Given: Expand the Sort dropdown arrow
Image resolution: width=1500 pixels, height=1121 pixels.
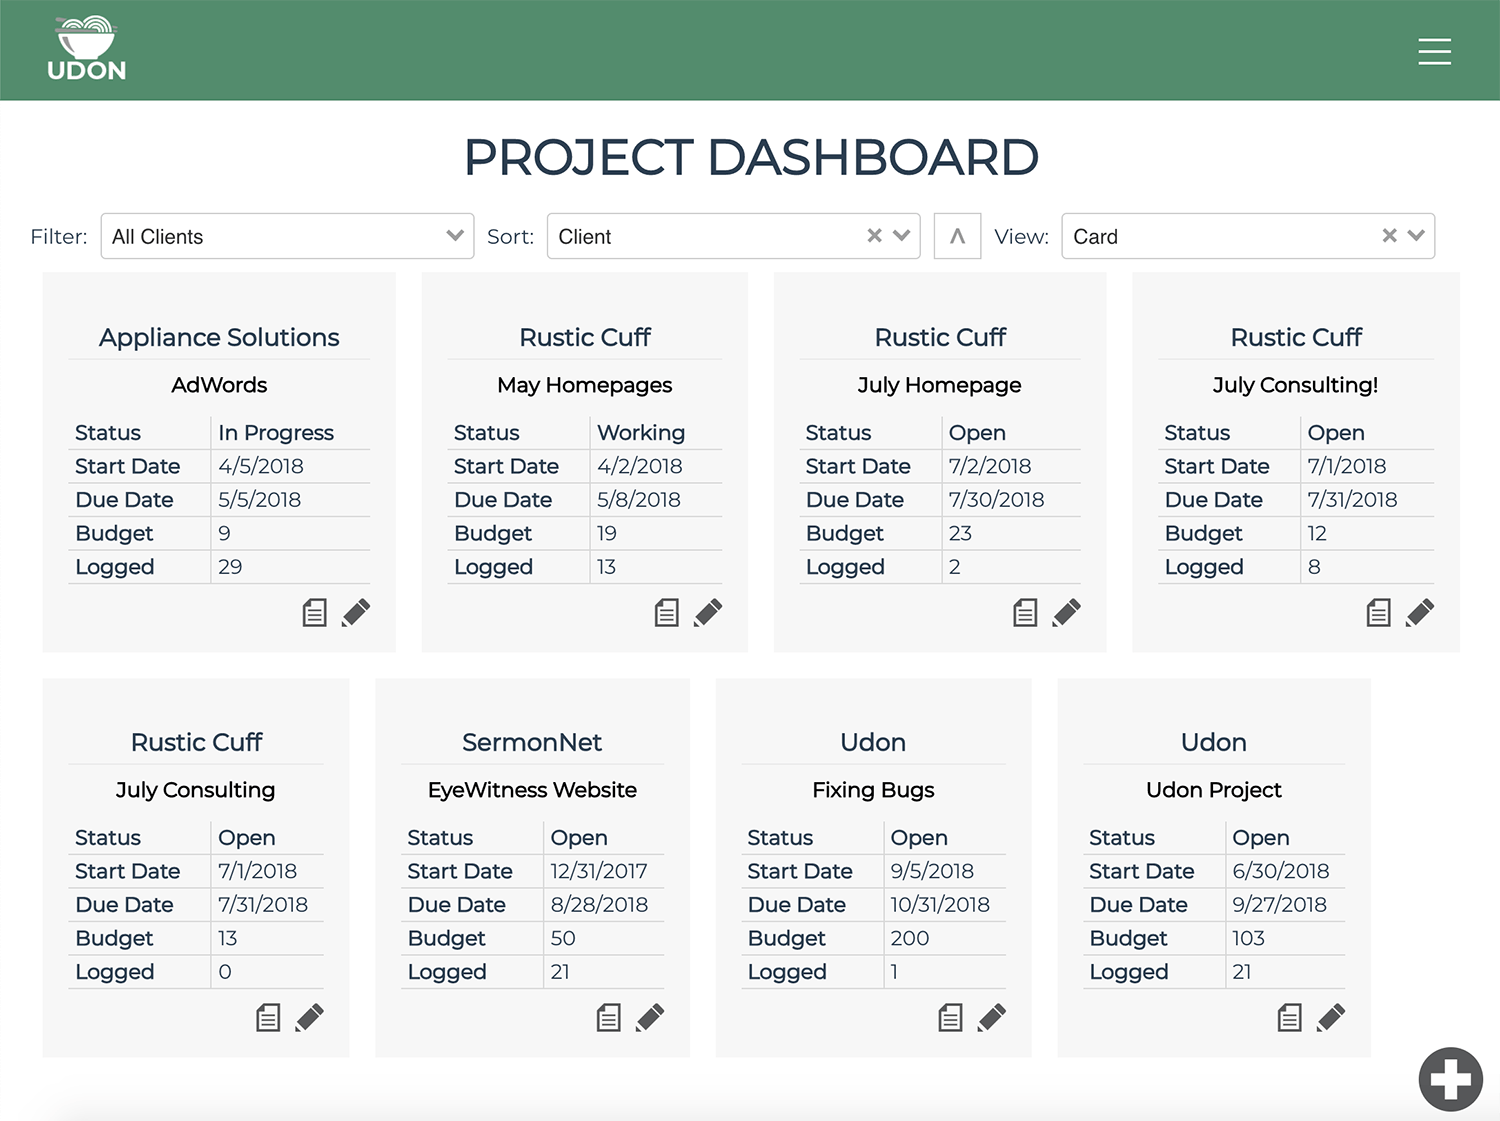Looking at the screenshot, I should coord(902,236).
